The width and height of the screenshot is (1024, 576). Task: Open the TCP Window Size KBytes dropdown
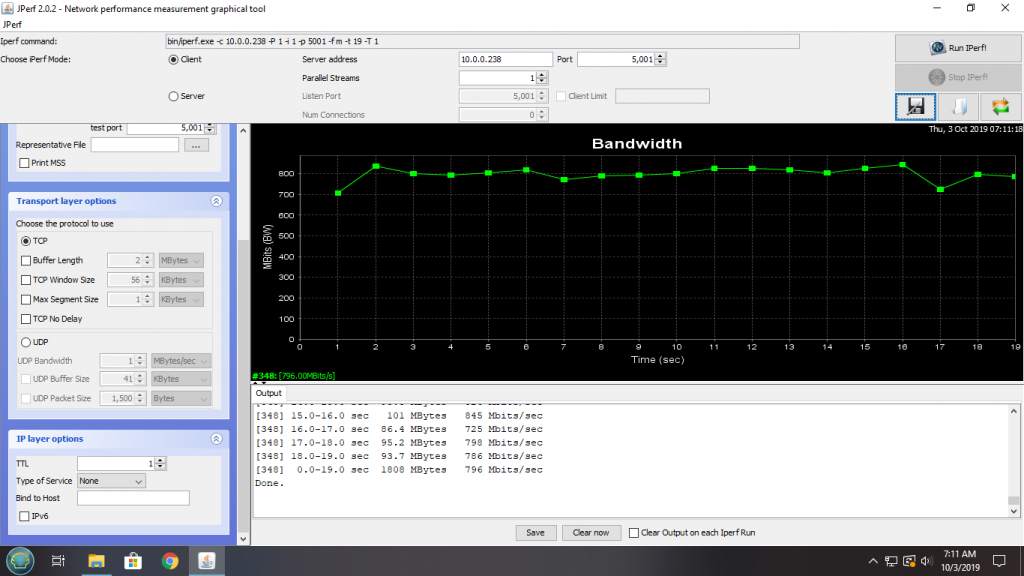coord(181,280)
